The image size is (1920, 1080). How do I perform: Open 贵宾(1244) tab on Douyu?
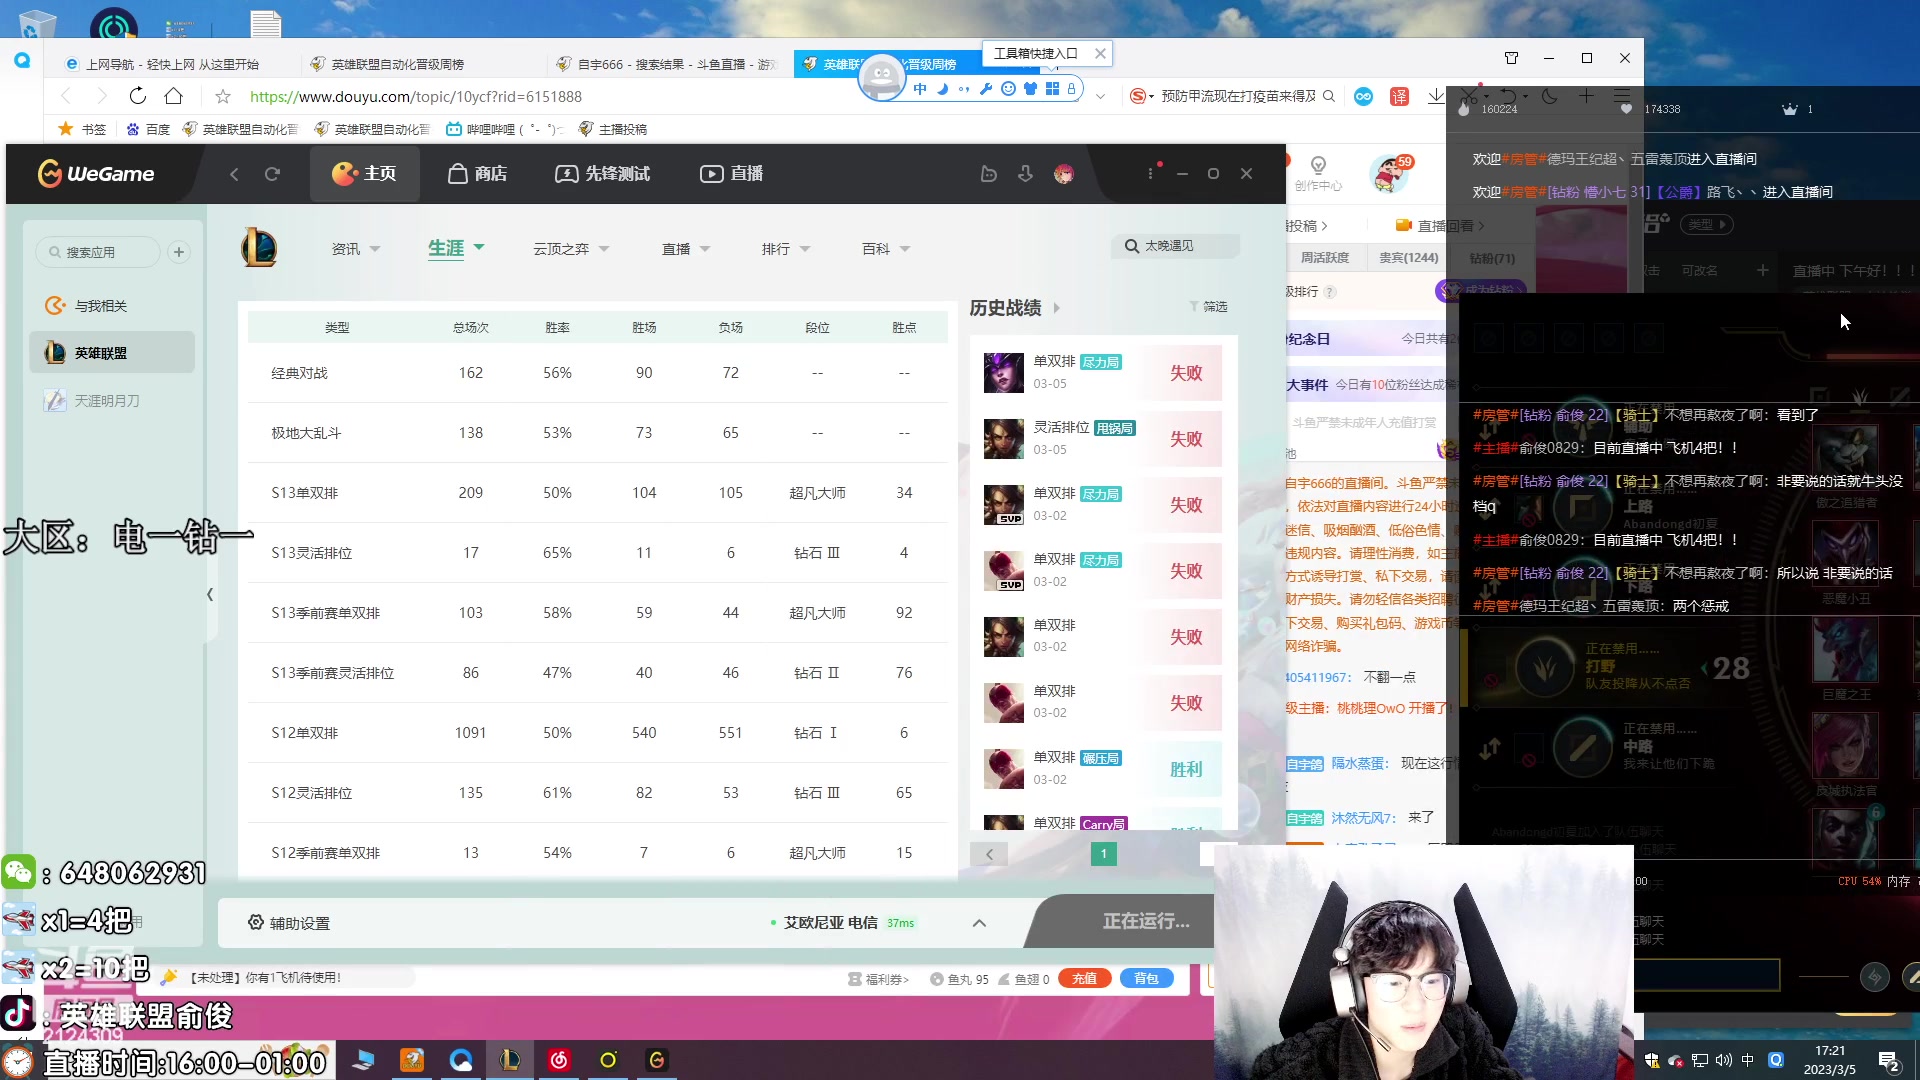coord(1408,258)
